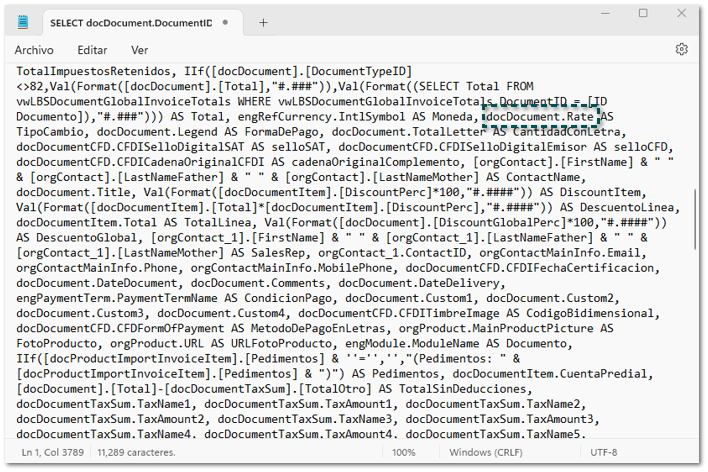Image resolution: width=708 pixels, height=472 pixels.
Task: Close the Notepad window
Action: click(681, 14)
